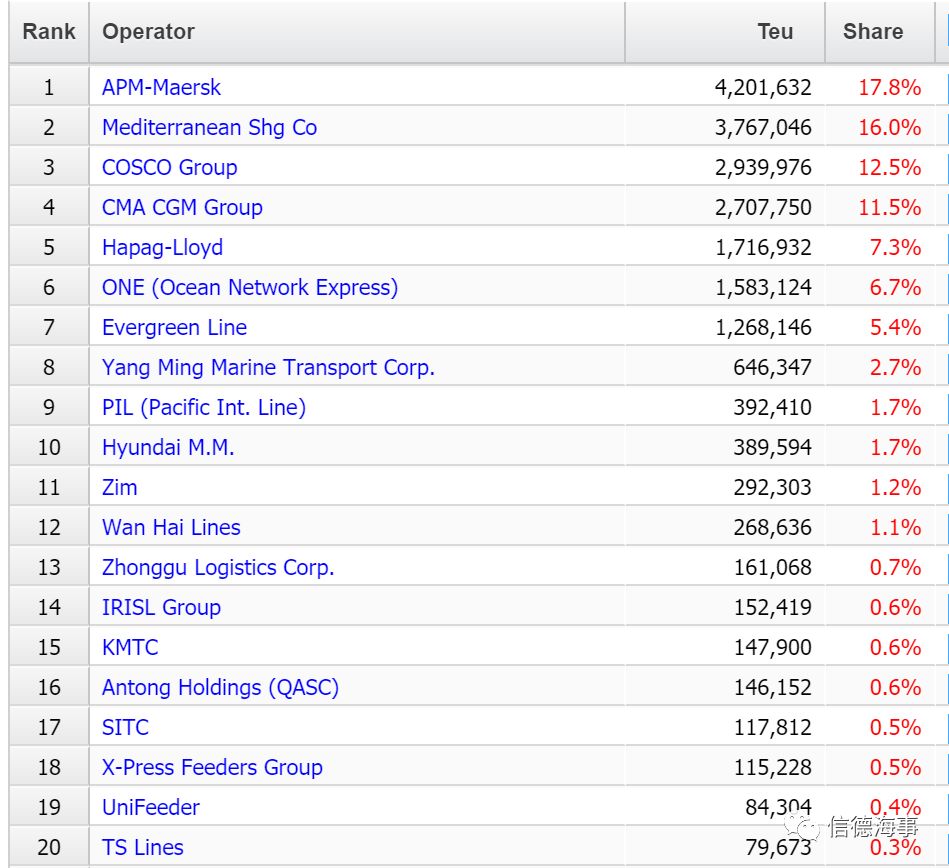
Task: Click the Hapag-Lloyd link
Action: pos(162,247)
